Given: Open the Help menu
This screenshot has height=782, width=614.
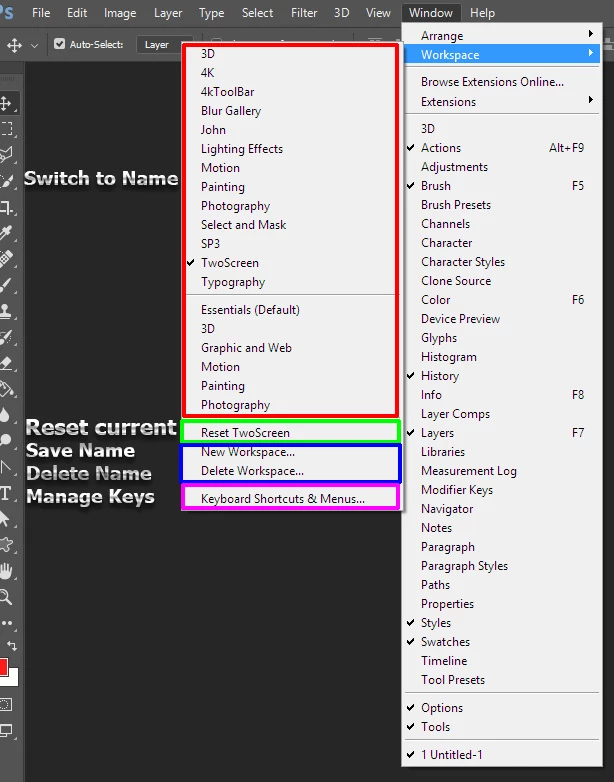Looking at the screenshot, I should (482, 12).
